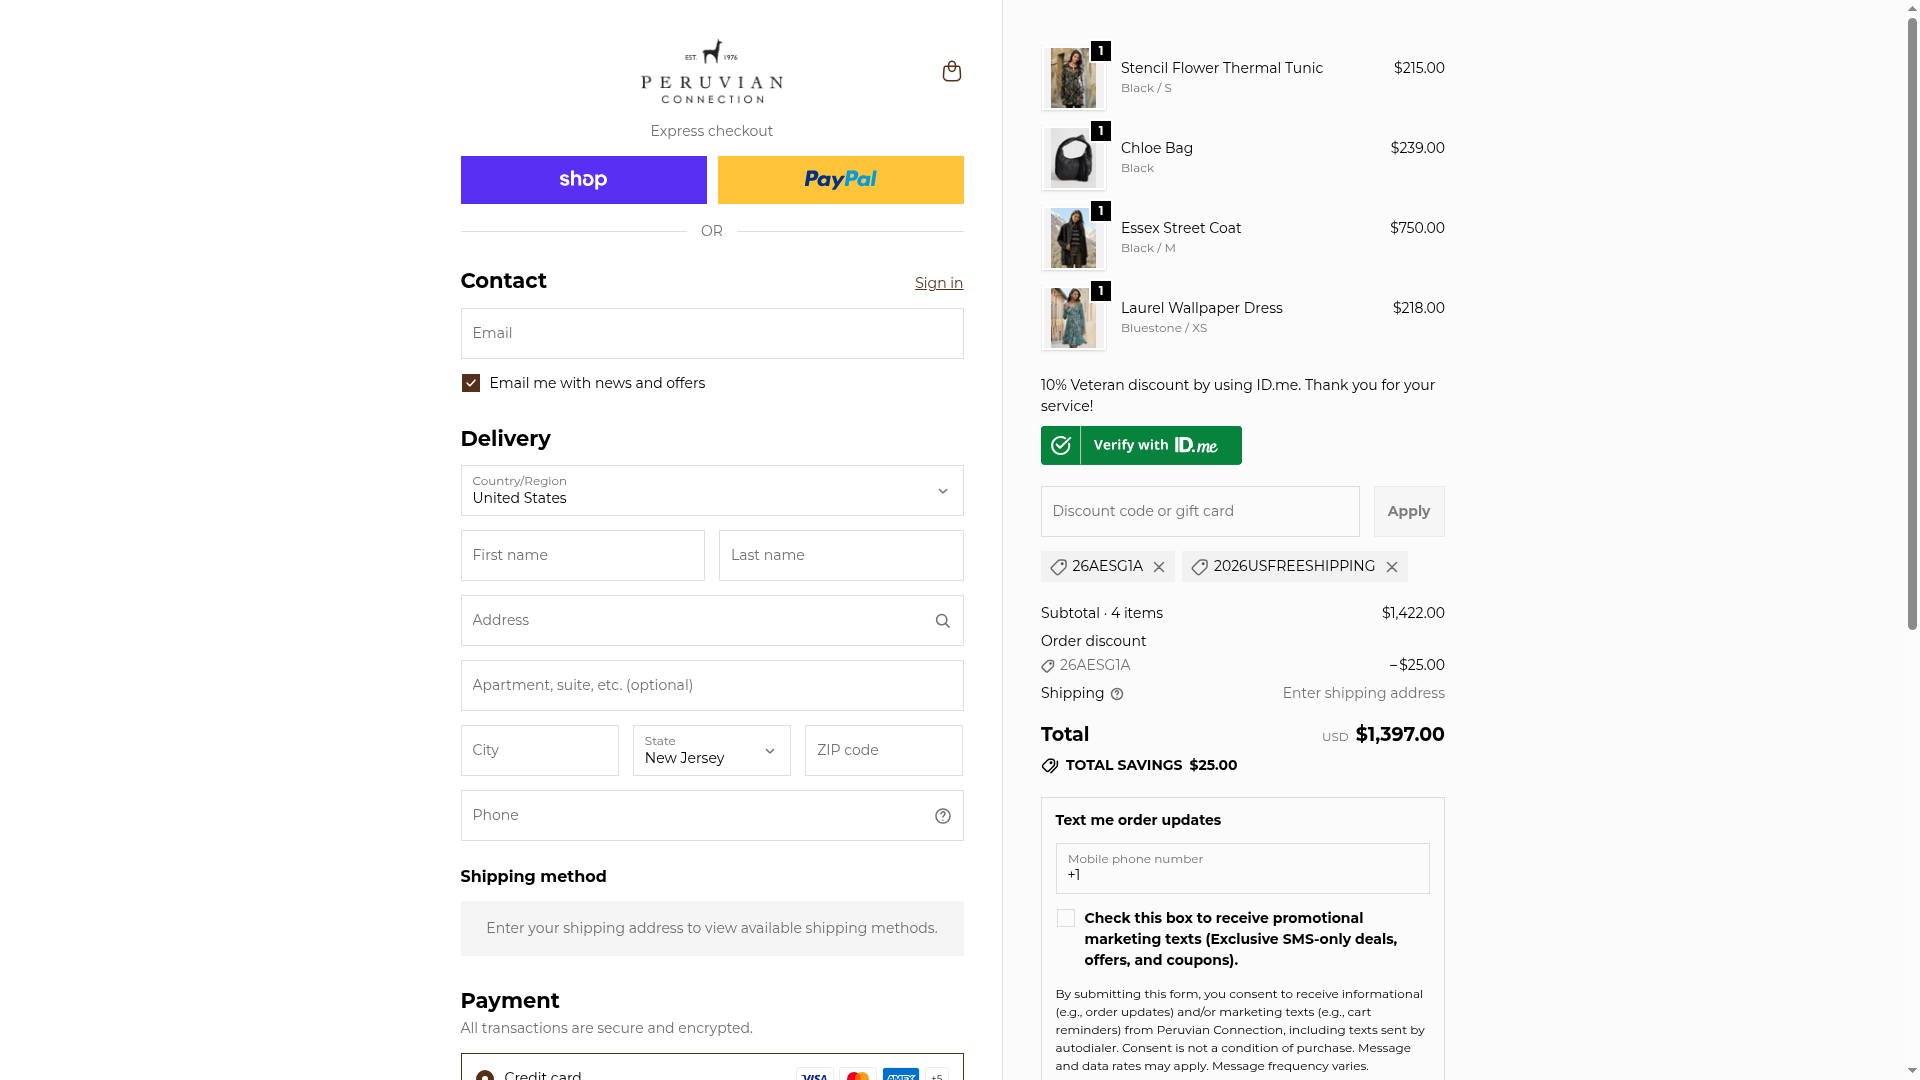
Task: Click the Email input field
Action: point(711,334)
